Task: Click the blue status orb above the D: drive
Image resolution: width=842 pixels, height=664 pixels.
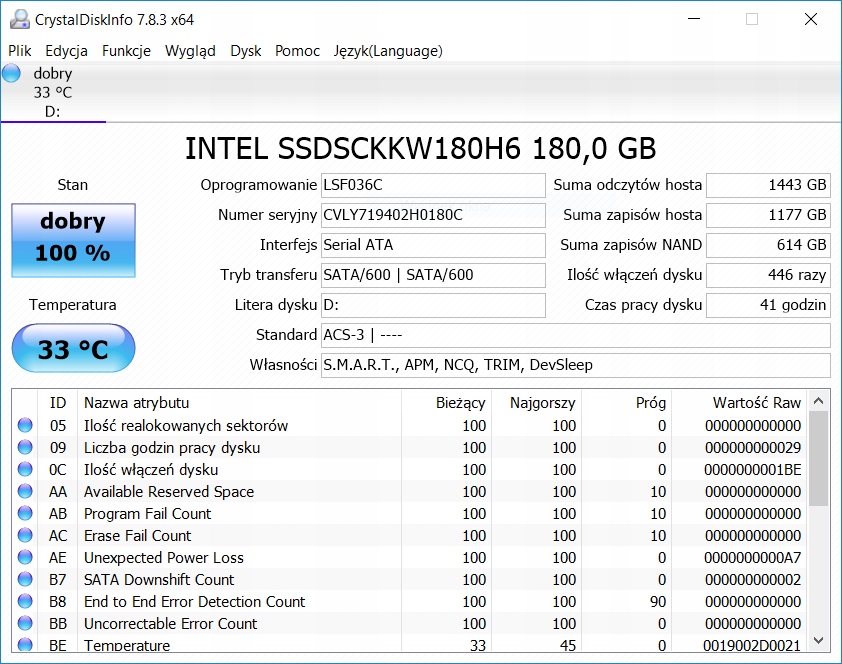Action: point(11,73)
